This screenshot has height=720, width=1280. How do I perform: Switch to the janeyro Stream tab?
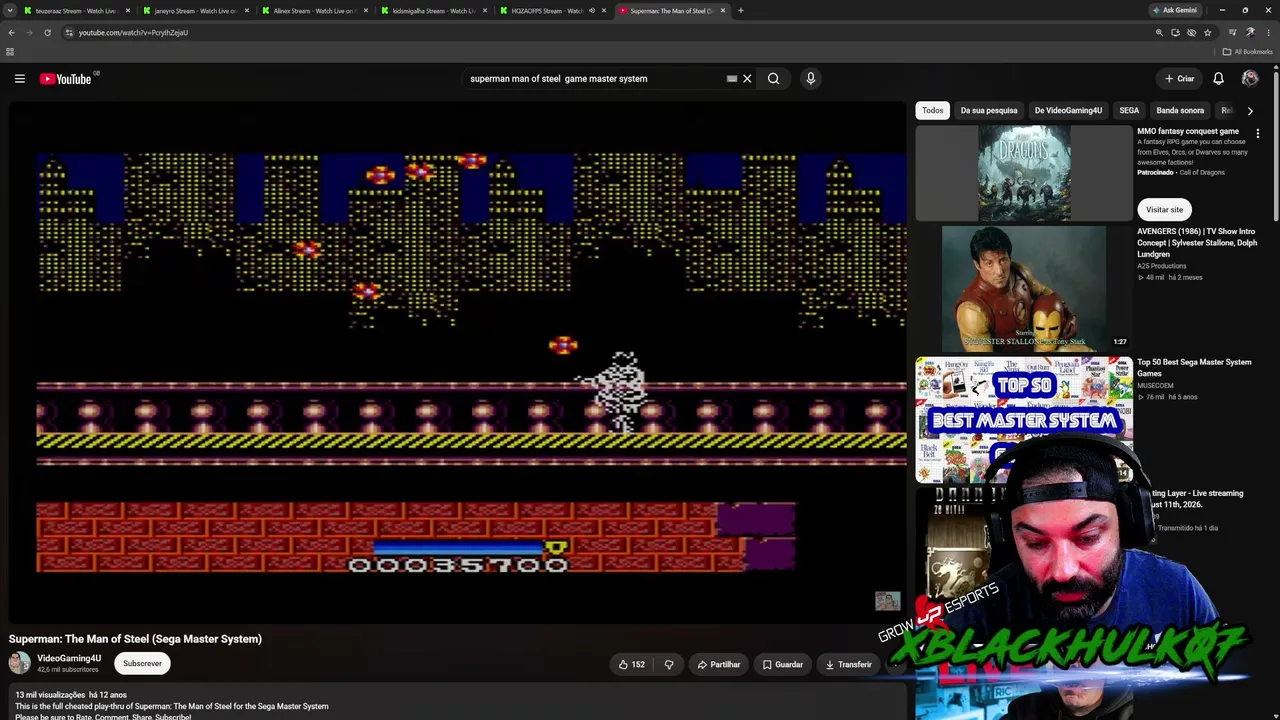196,10
